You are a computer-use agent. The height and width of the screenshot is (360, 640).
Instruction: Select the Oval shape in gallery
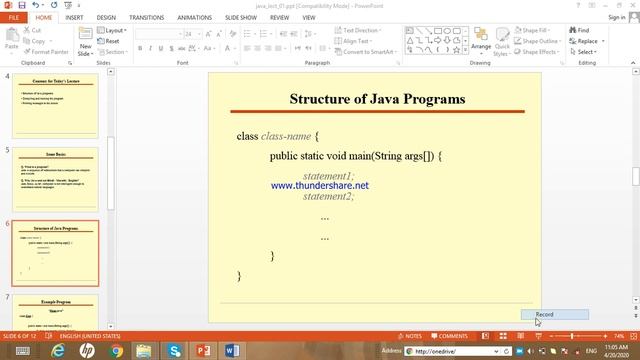[447, 31]
